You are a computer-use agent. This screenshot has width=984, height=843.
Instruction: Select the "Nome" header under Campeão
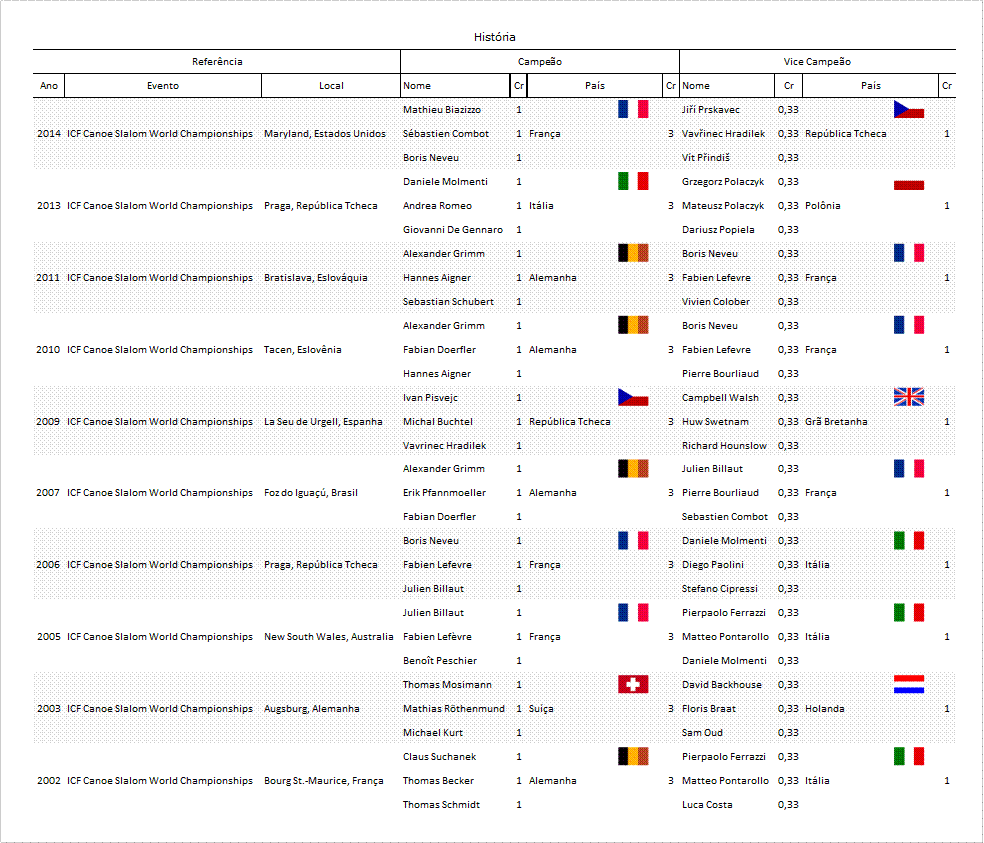pos(417,85)
